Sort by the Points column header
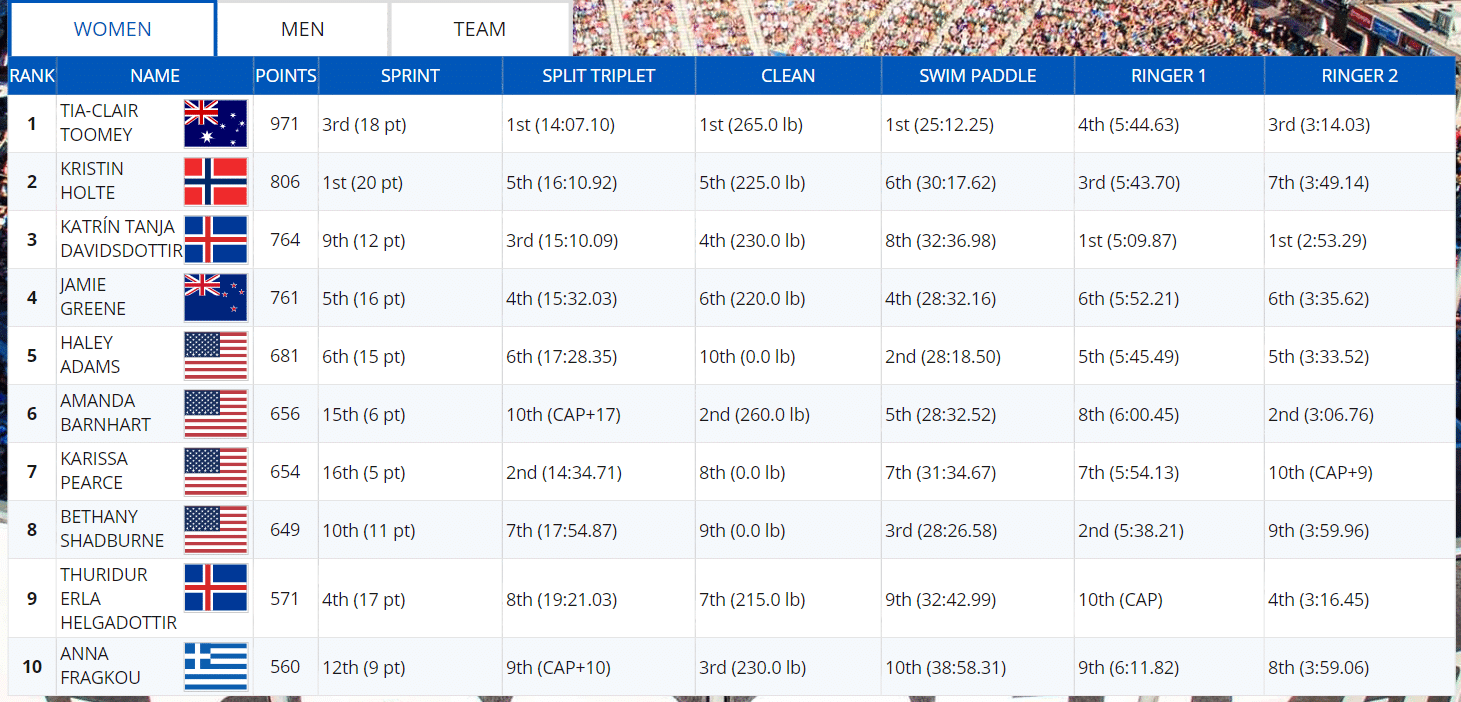The image size is (1461, 702). click(285, 76)
